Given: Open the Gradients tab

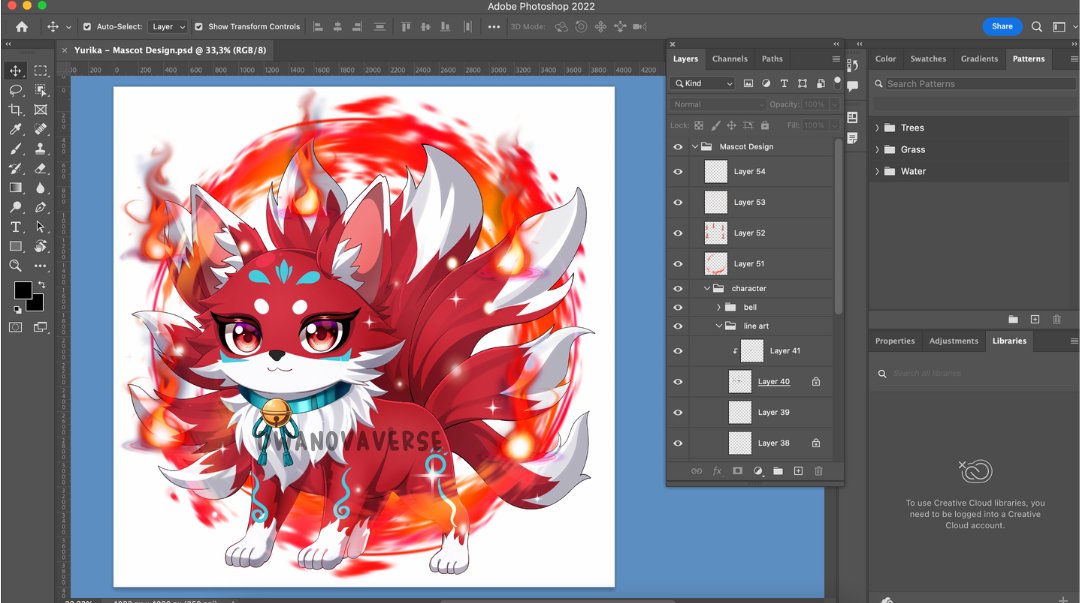Looking at the screenshot, I should pyautogui.click(x=979, y=59).
